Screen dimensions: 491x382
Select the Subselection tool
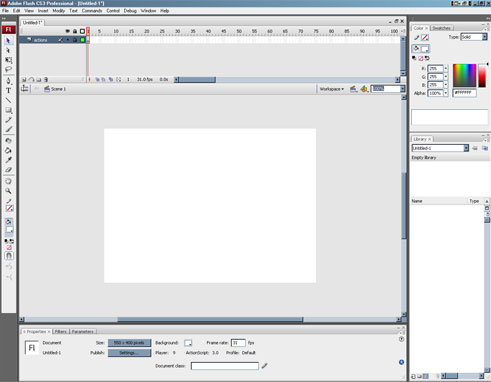click(8, 50)
